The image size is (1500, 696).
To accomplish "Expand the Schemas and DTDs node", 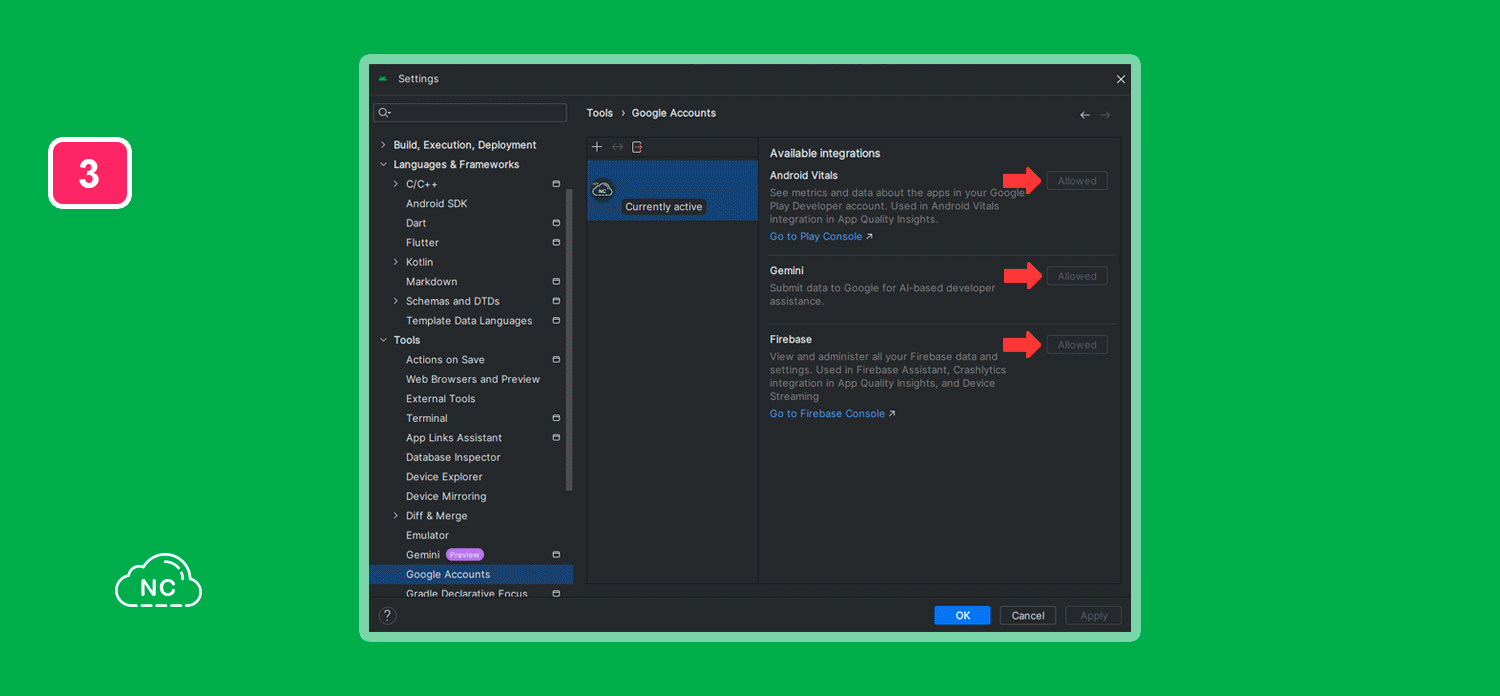I will [395, 301].
